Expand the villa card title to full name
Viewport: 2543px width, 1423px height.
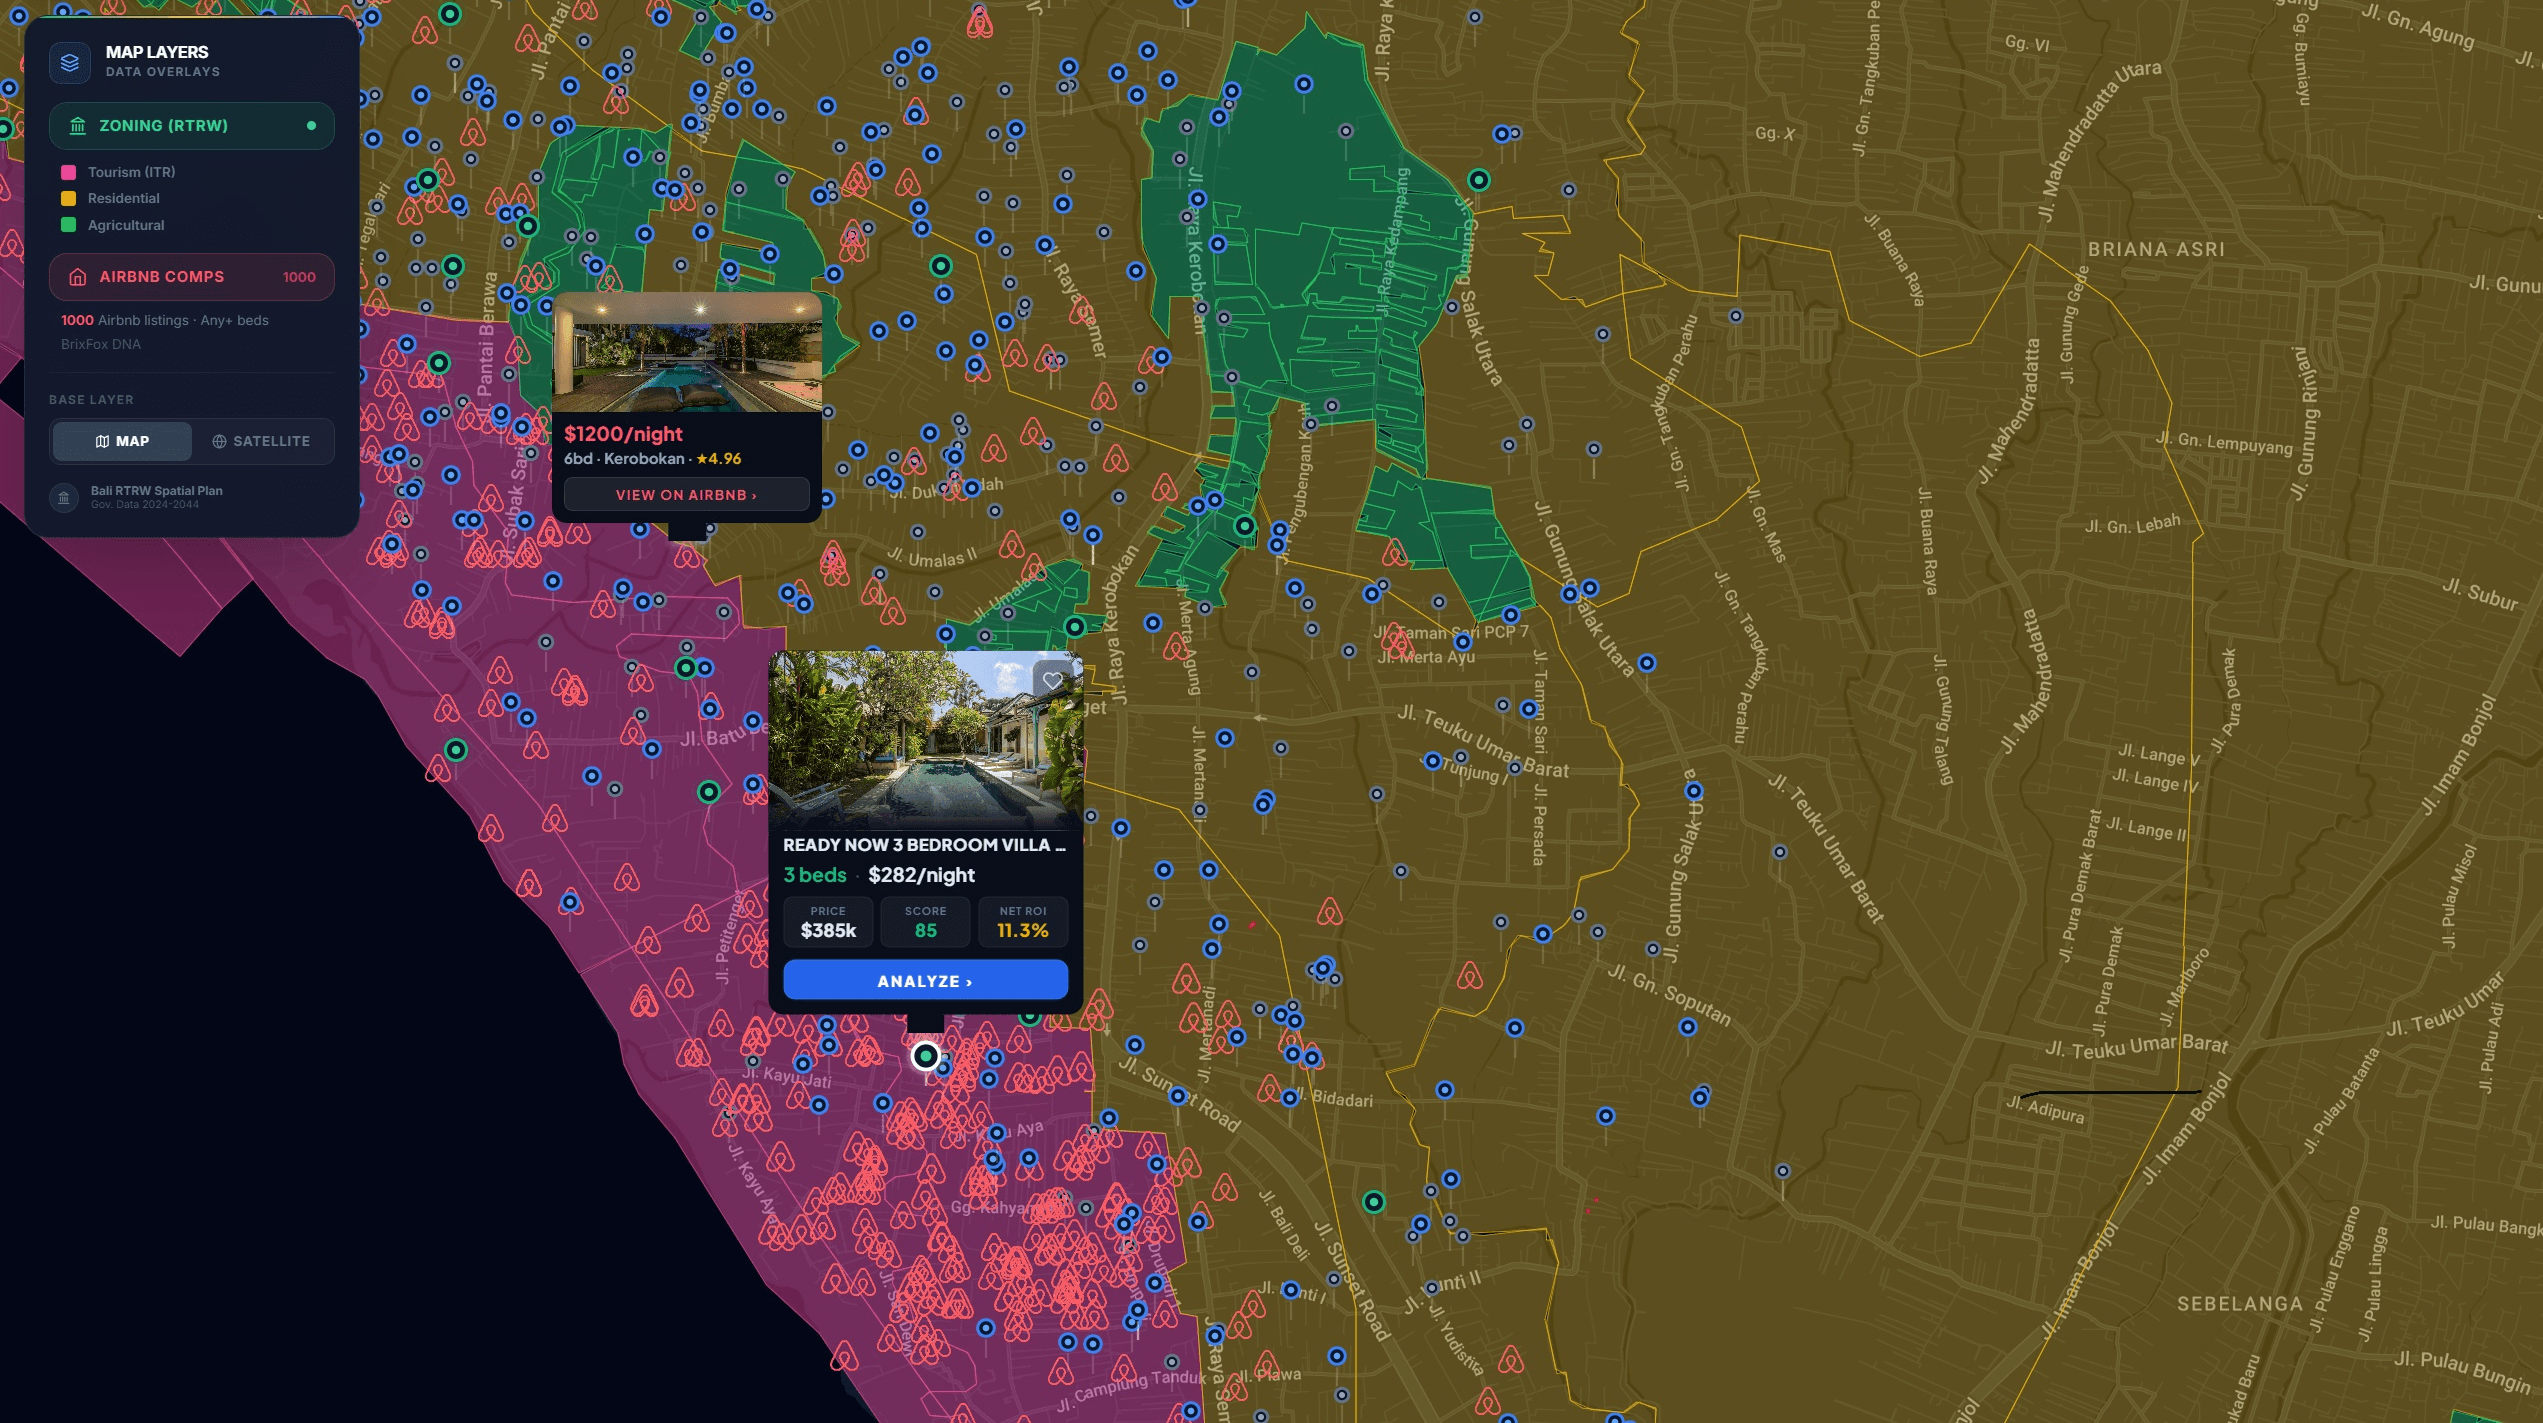click(x=925, y=843)
